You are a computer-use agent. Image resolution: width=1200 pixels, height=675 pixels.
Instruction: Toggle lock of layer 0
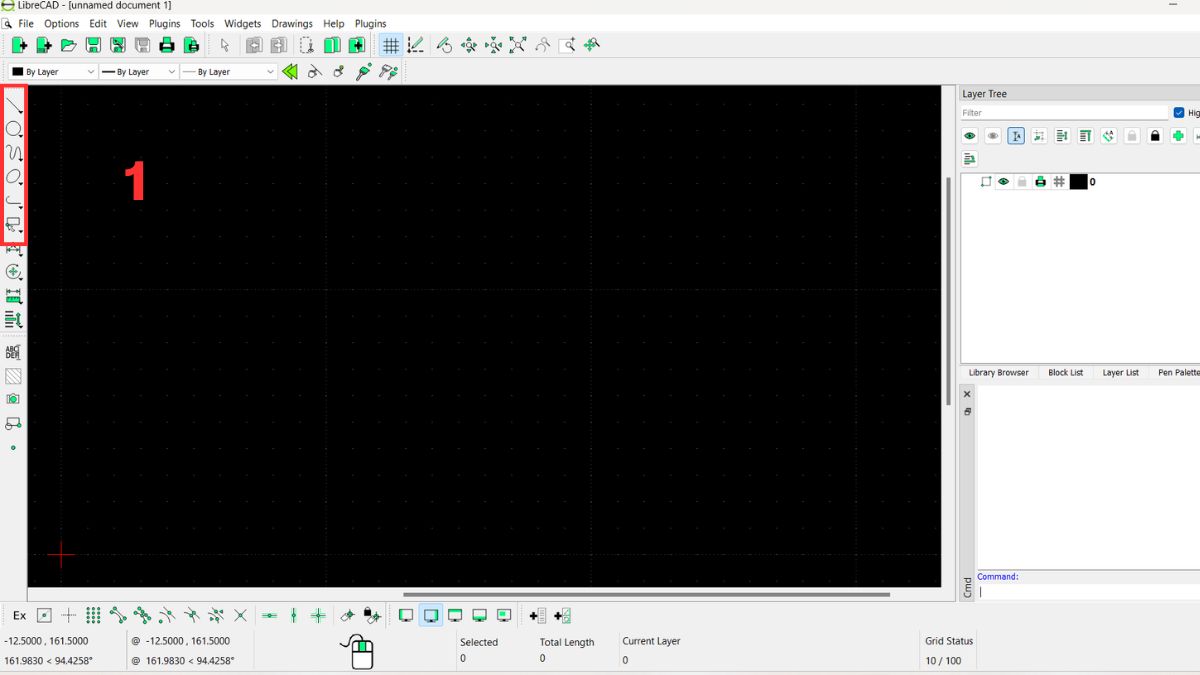pyautogui.click(x=1022, y=182)
